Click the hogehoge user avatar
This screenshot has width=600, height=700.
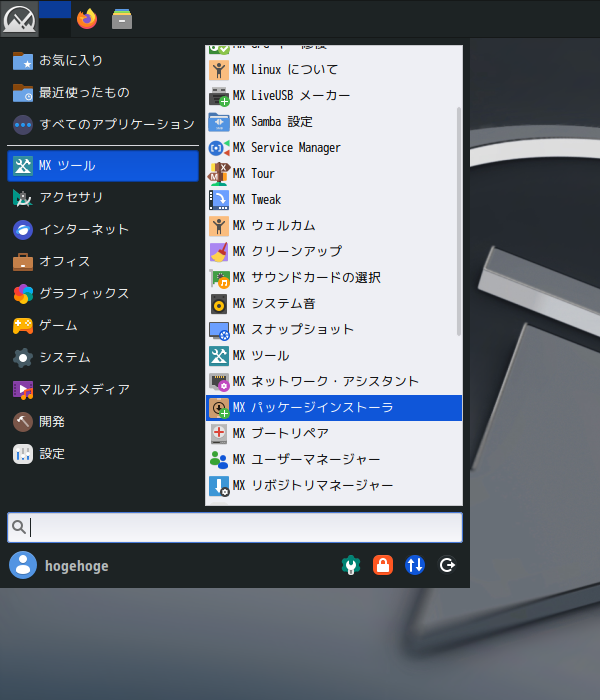click(23, 565)
